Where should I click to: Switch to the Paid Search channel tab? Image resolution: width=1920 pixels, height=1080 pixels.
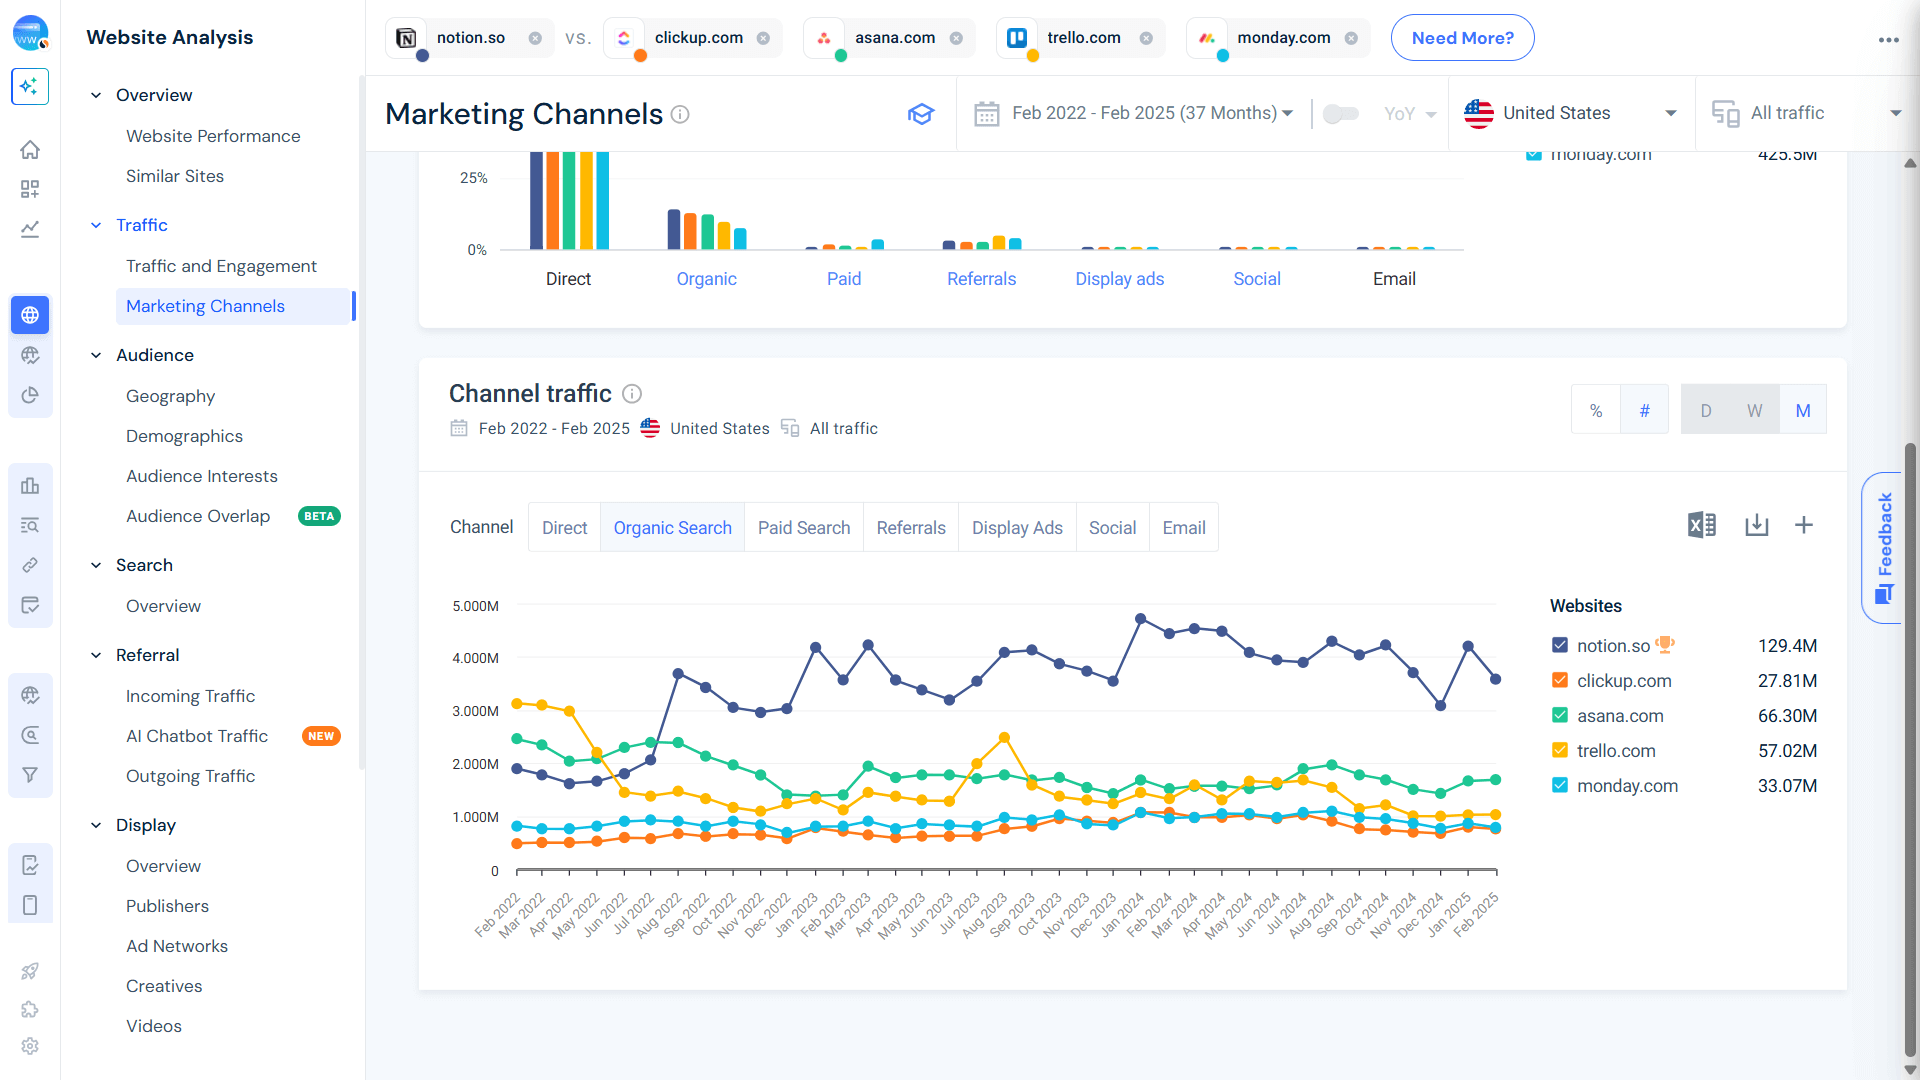point(804,527)
